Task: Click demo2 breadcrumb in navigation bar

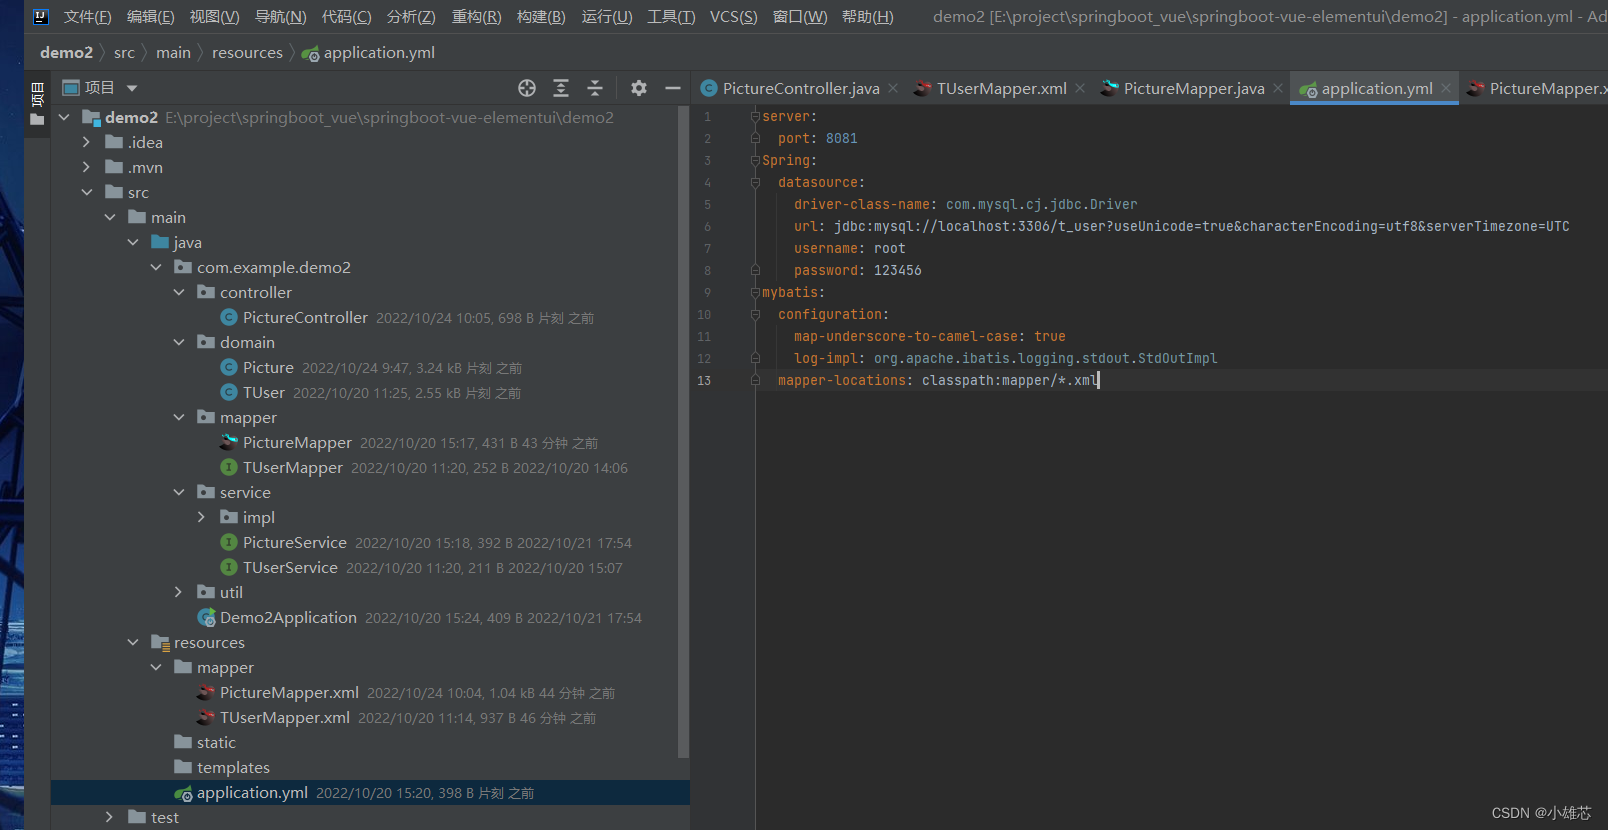Action: point(66,52)
